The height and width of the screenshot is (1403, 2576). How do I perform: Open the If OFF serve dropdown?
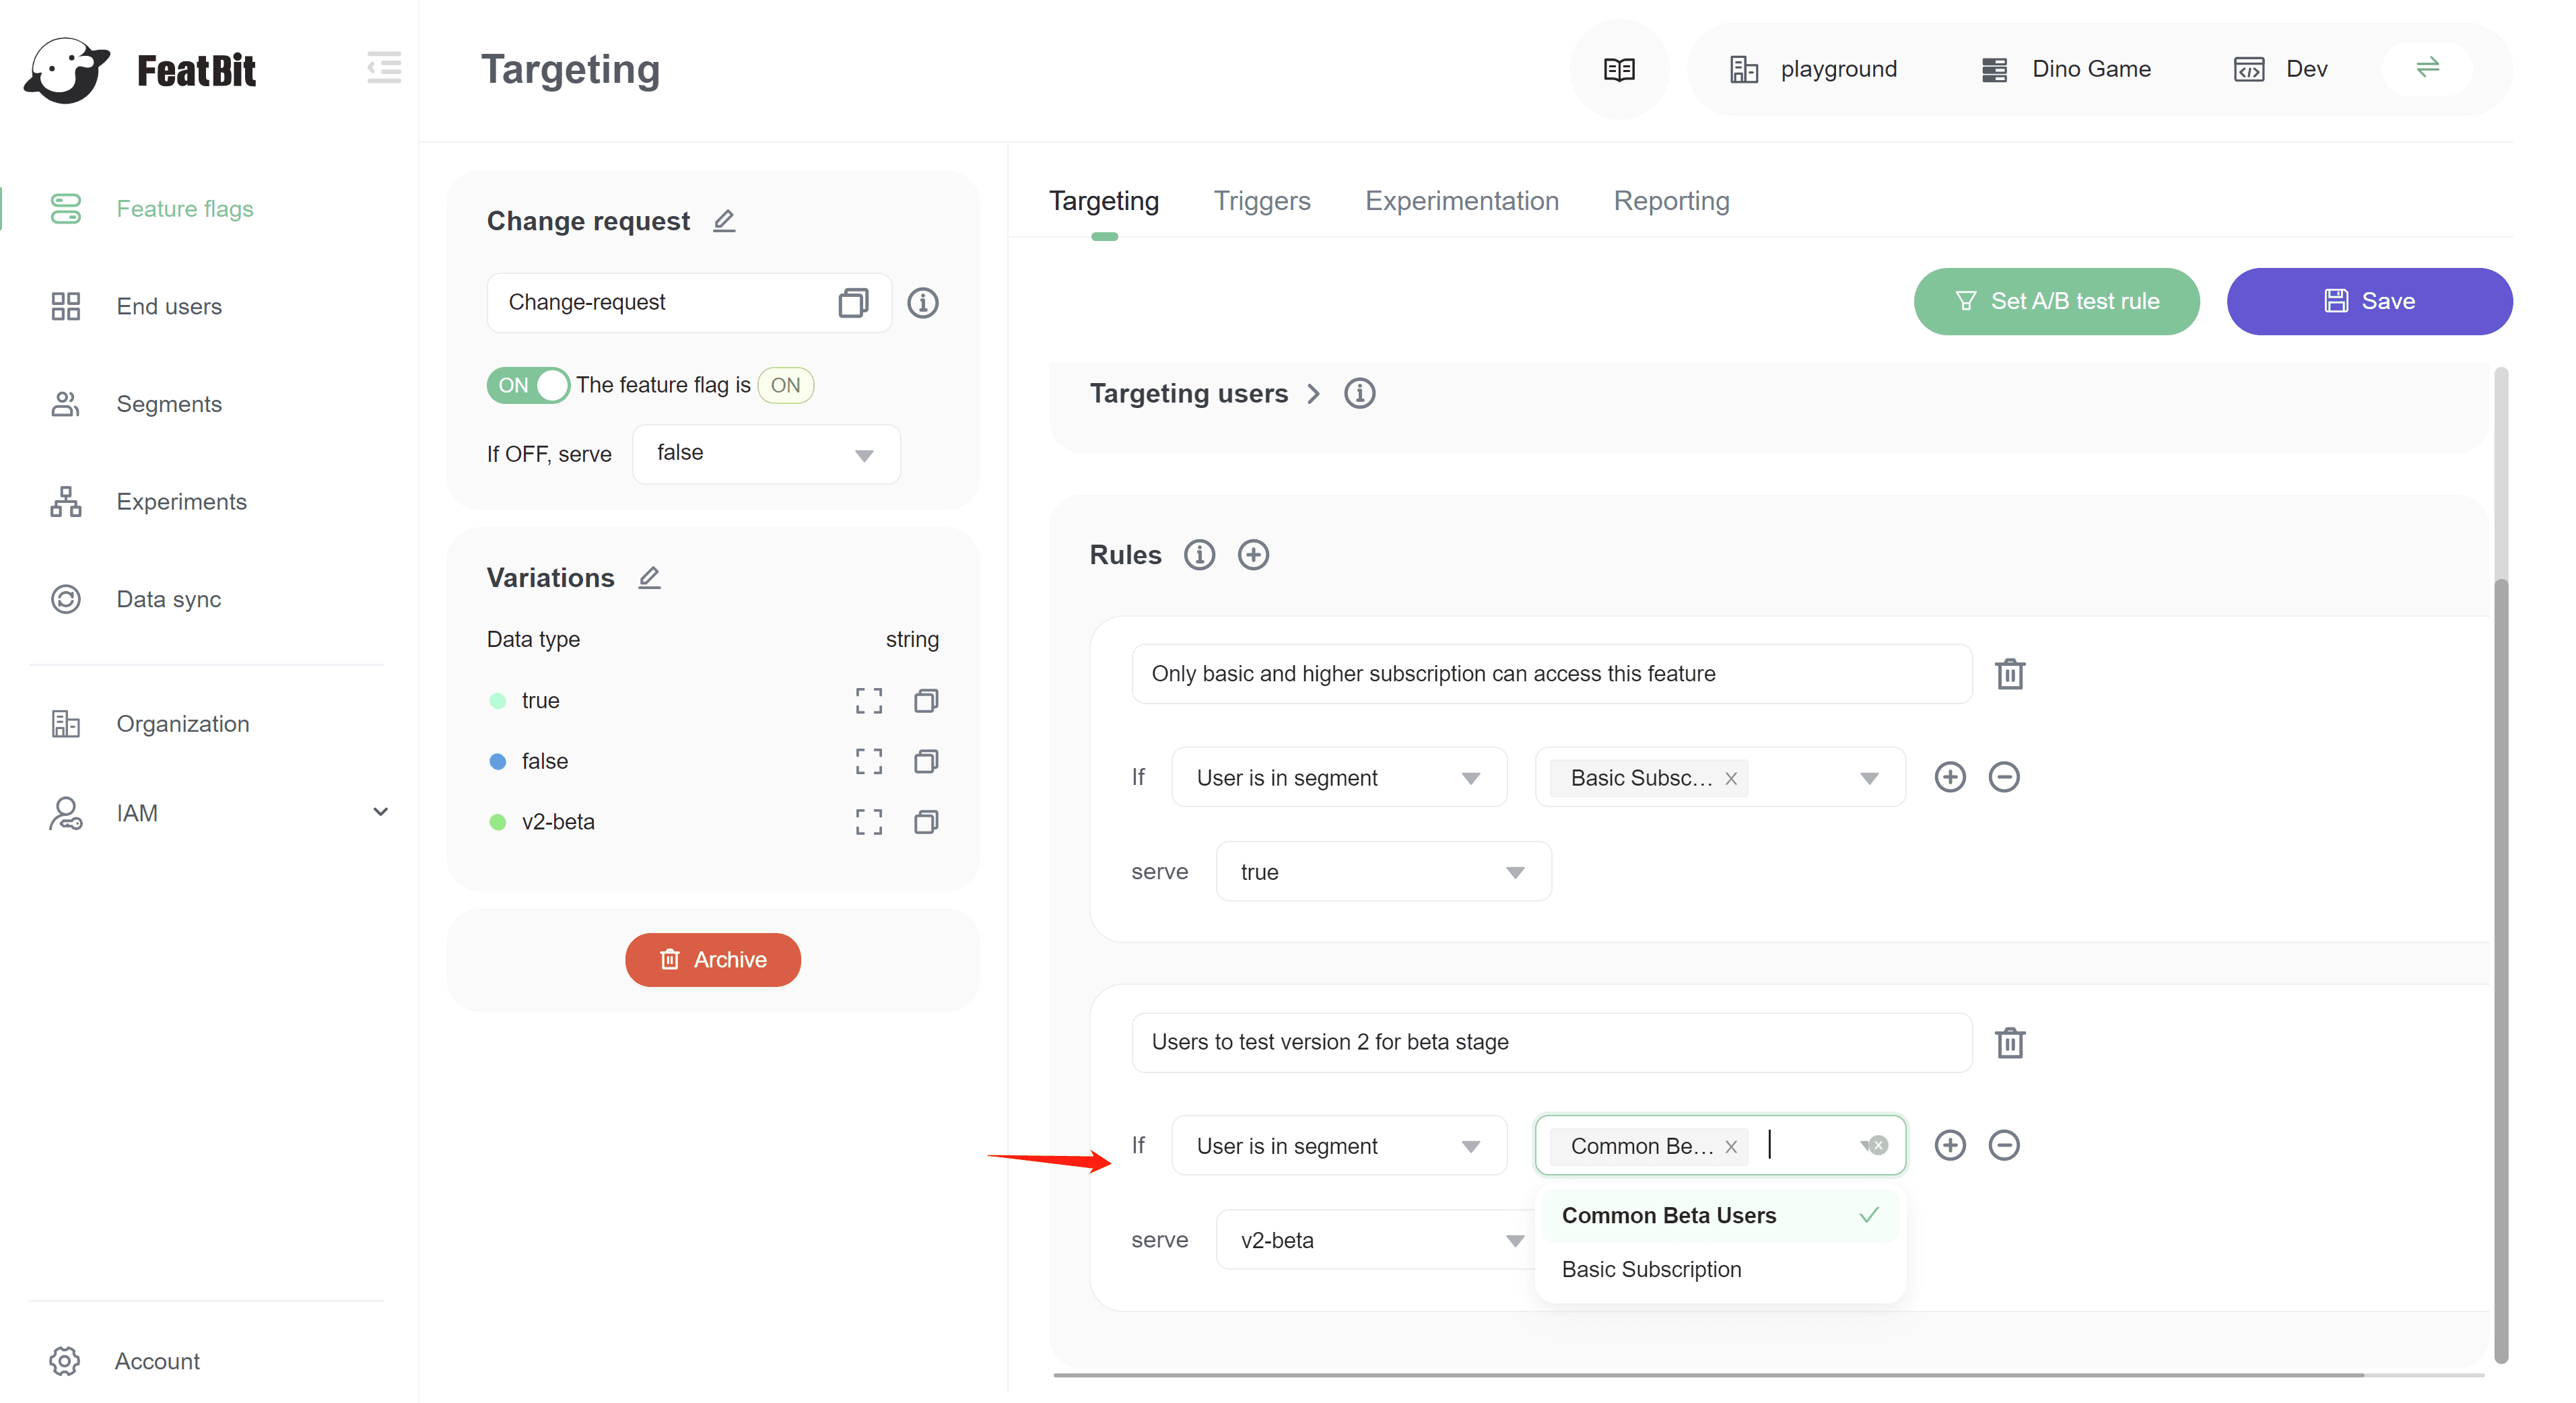766,454
